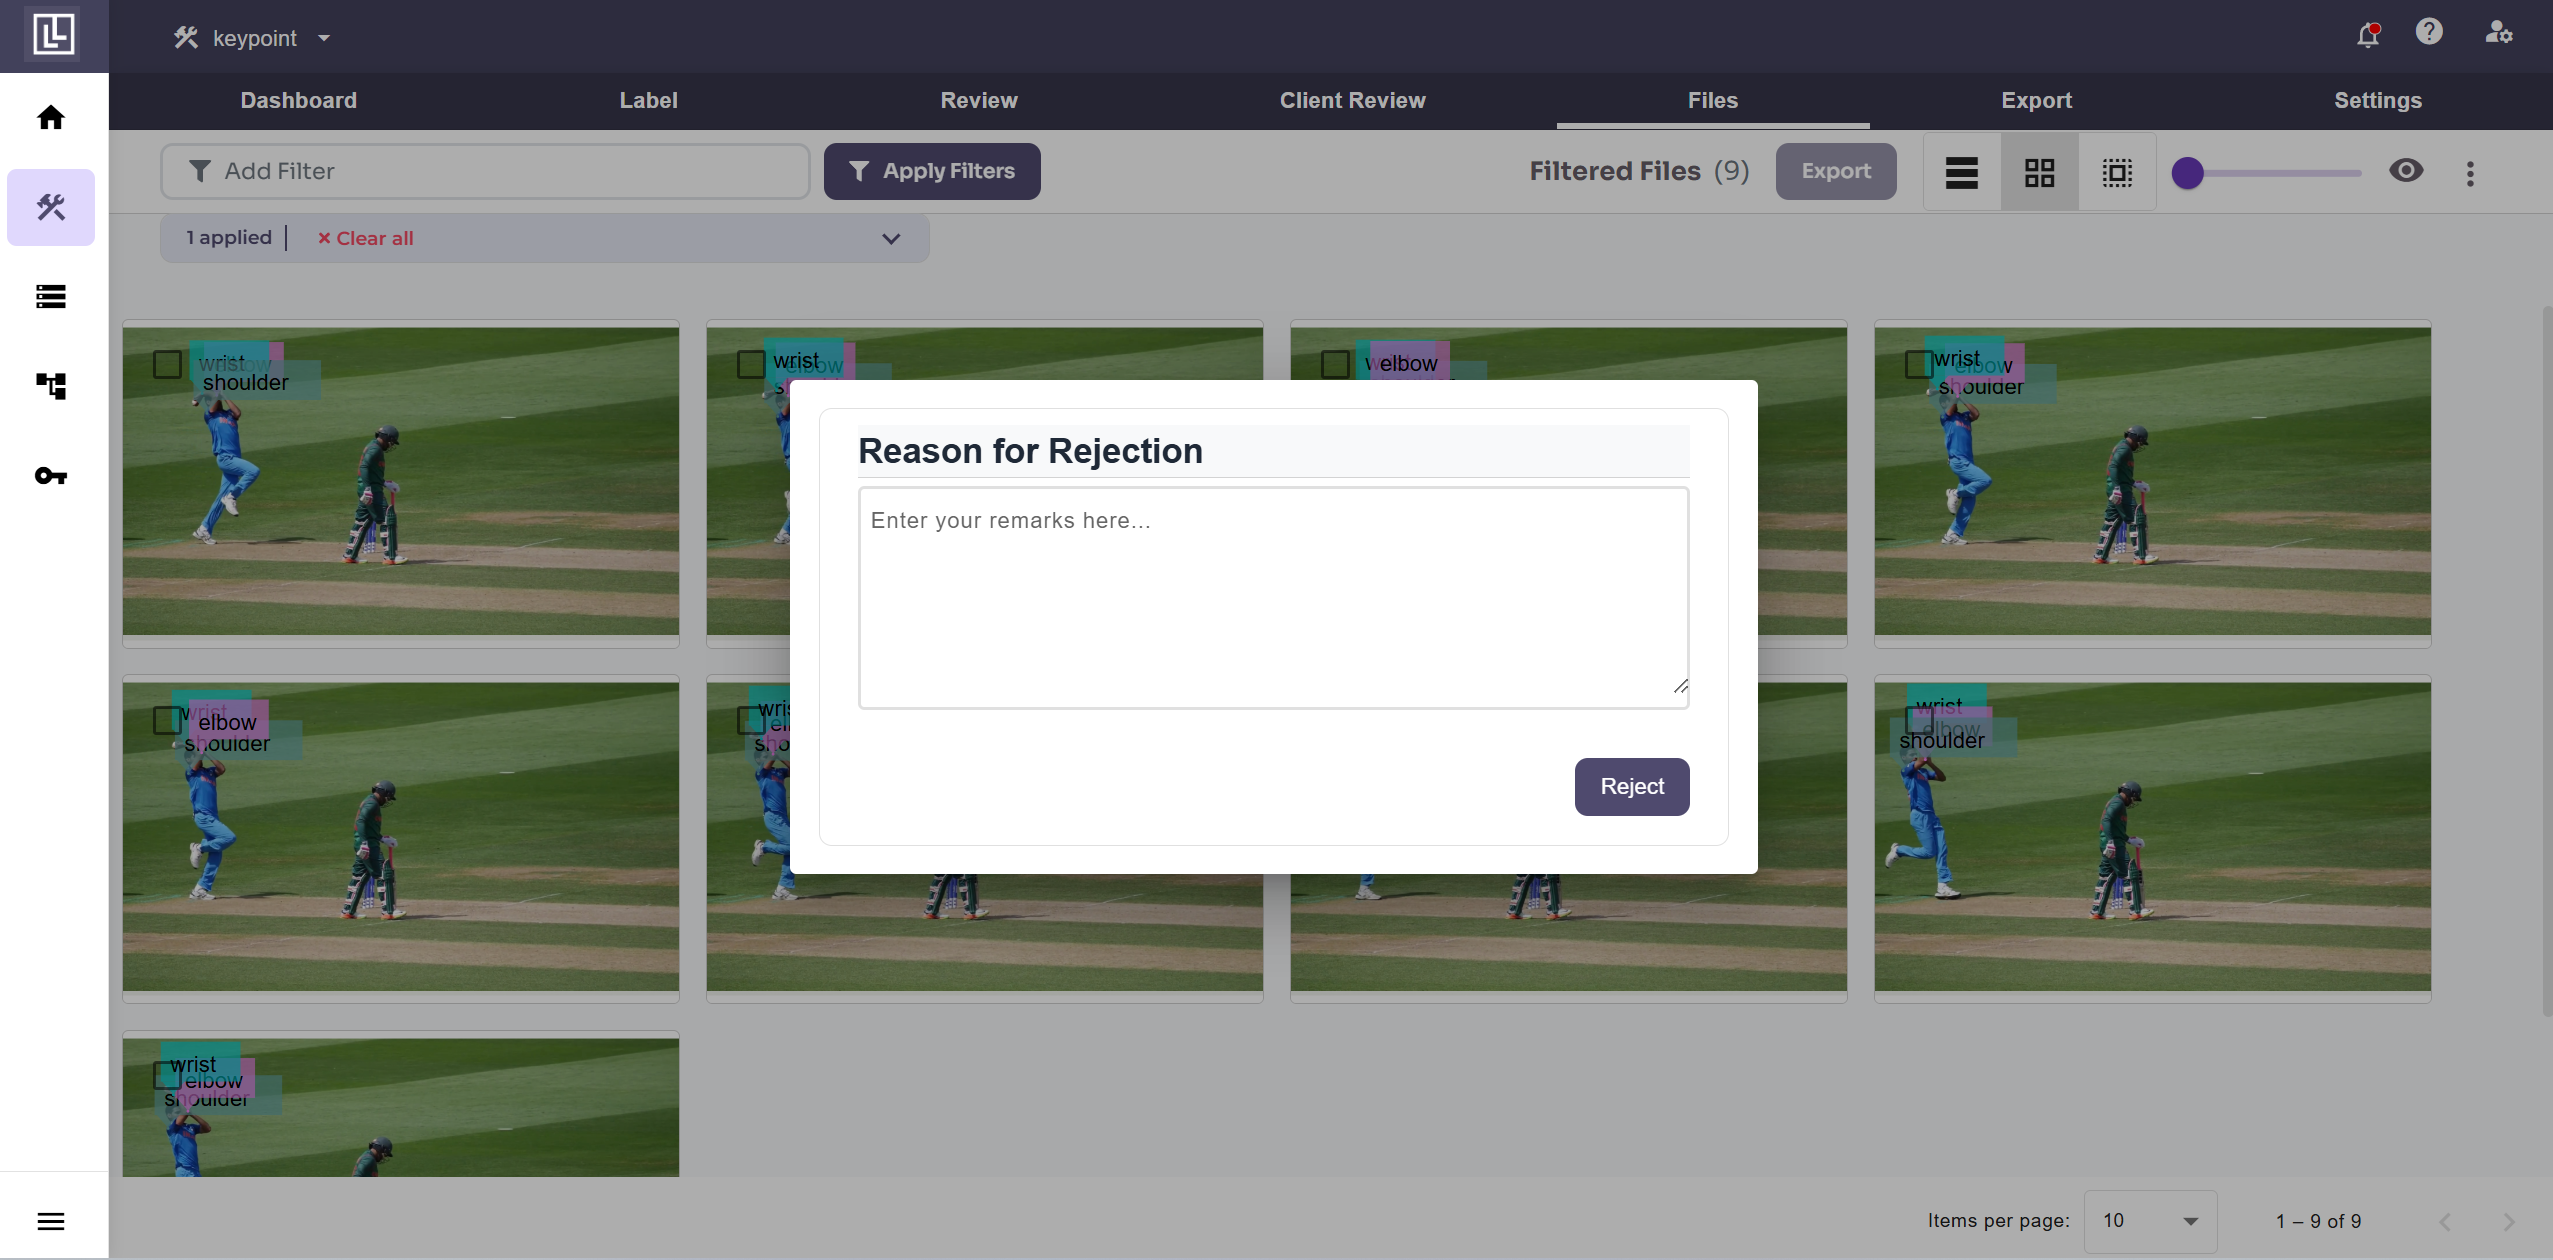Go to the Client Review tab
The image size is (2553, 1260).
[1352, 100]
